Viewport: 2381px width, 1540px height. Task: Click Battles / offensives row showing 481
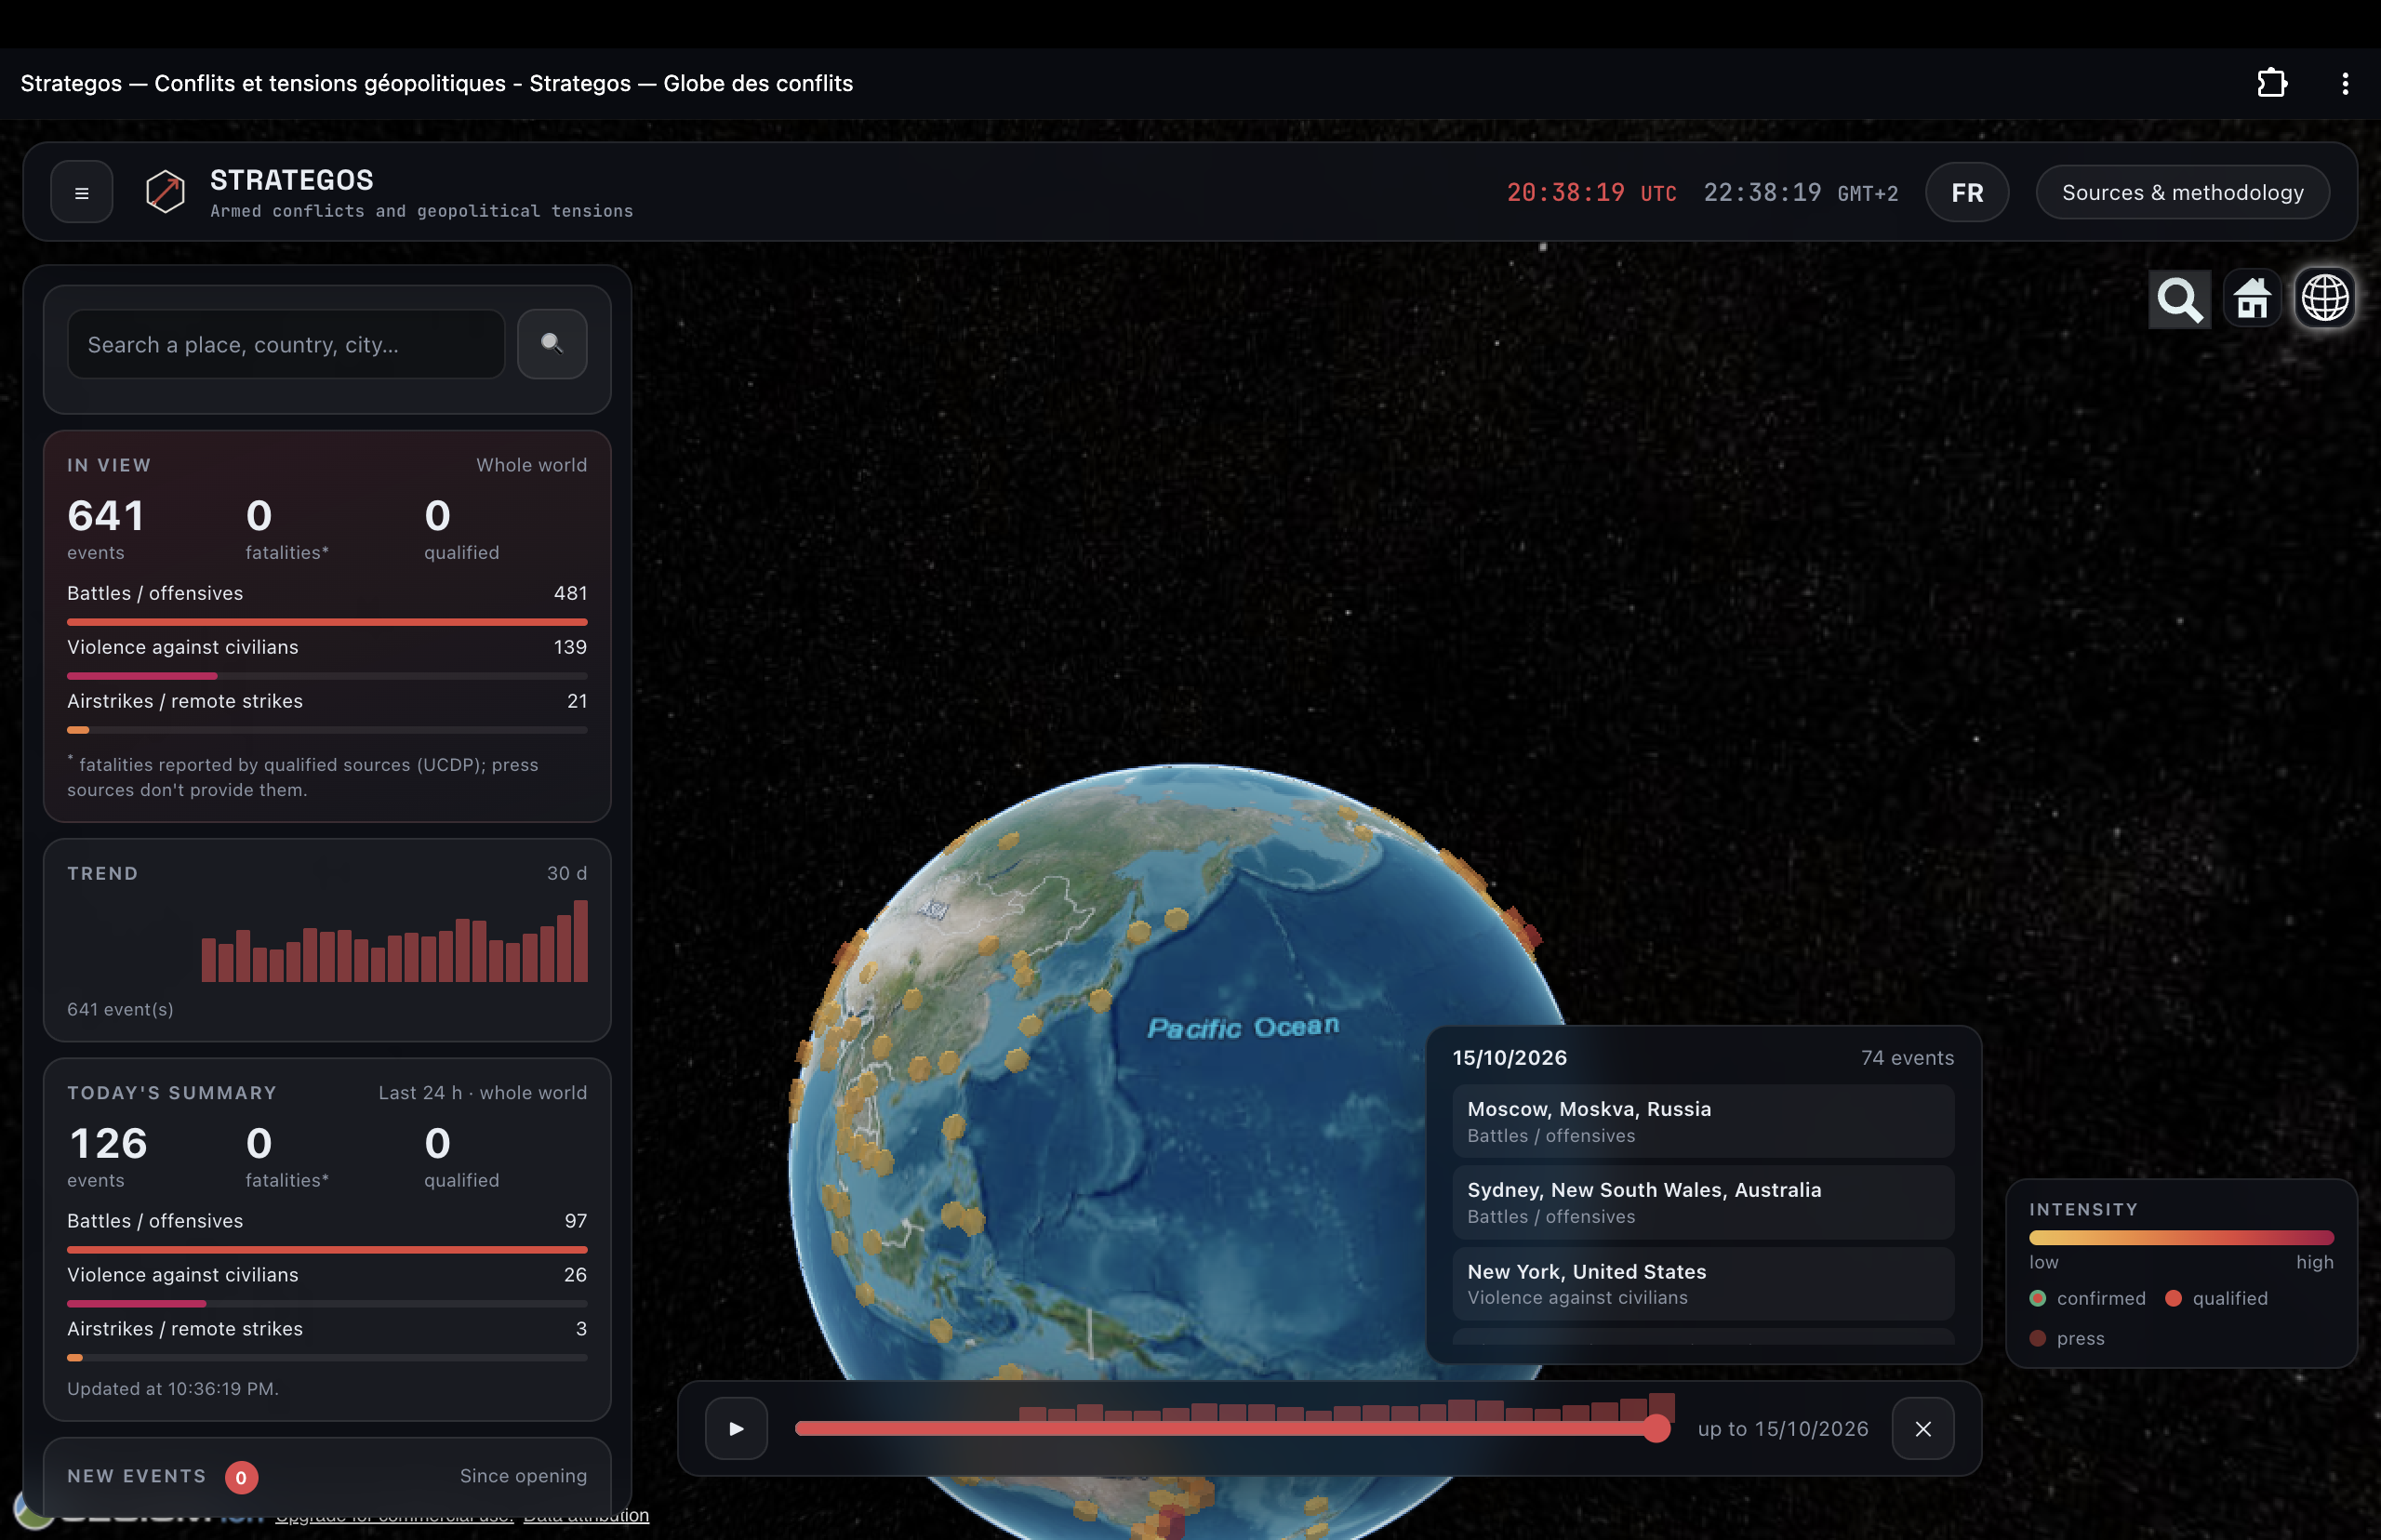click(327, 604)
